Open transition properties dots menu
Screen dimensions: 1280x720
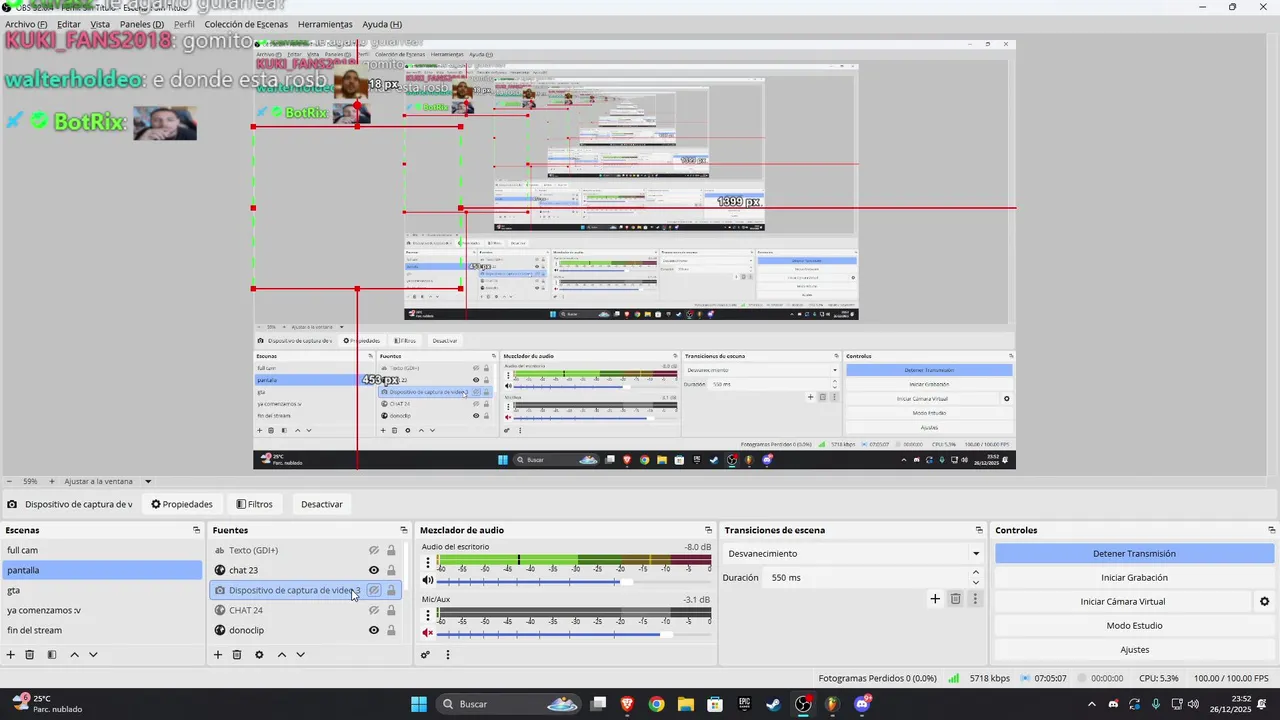point(975,599)
